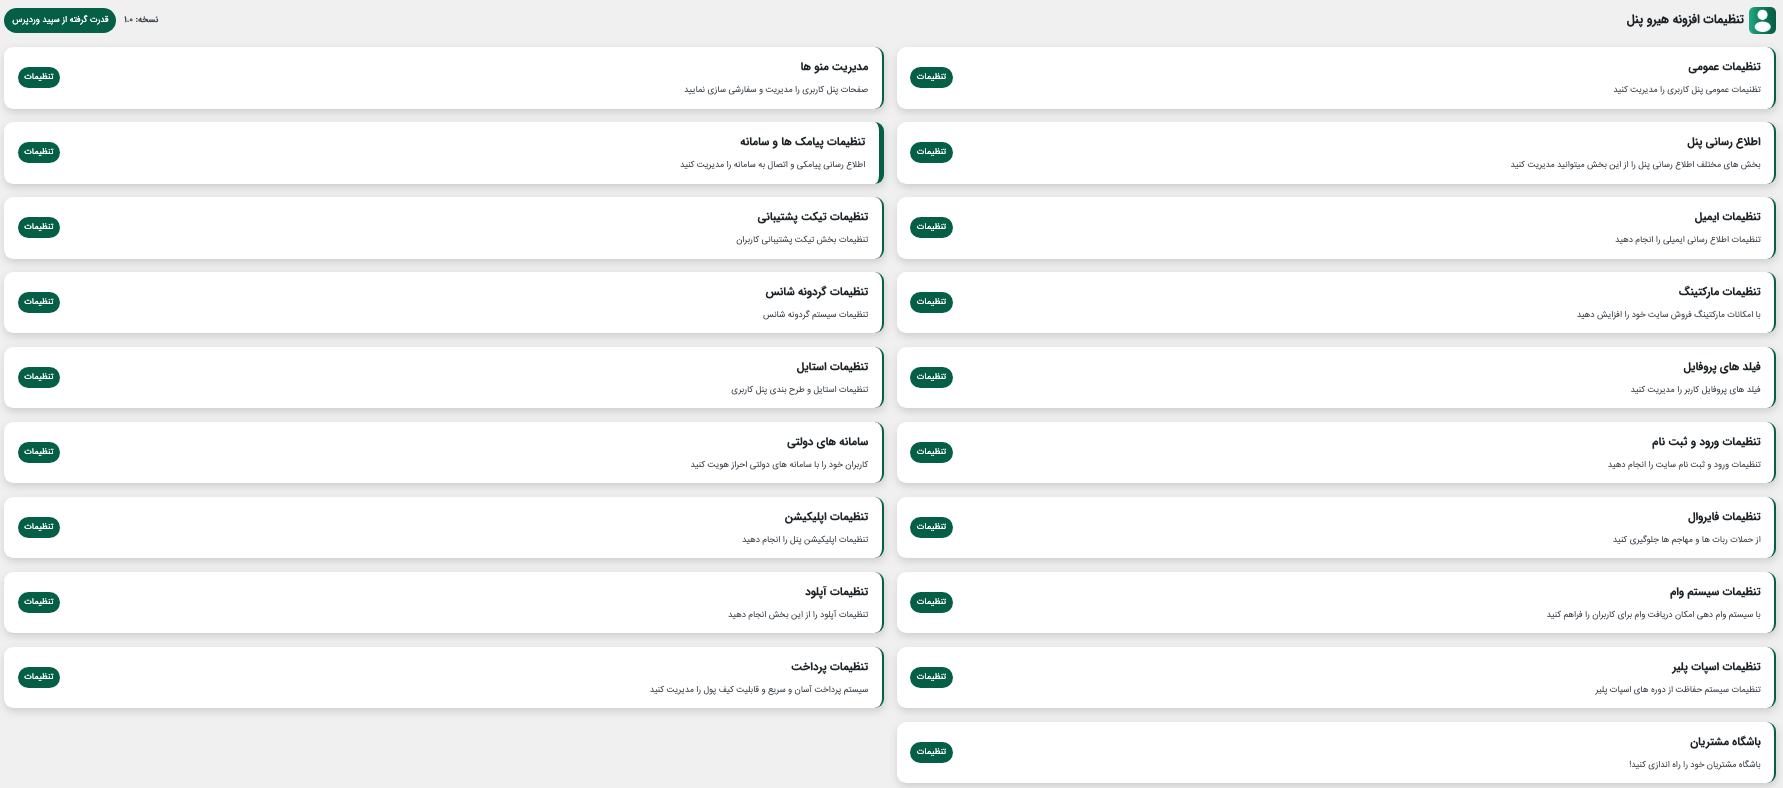Screen dimensions: 1783x788
Task: Open تنظیمات ایمیل settings button
Action: pos(931,227)
